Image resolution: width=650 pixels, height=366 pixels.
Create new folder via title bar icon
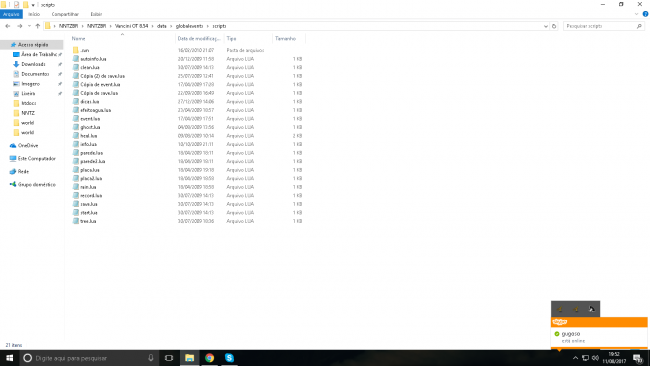click(x=25, y=5)
